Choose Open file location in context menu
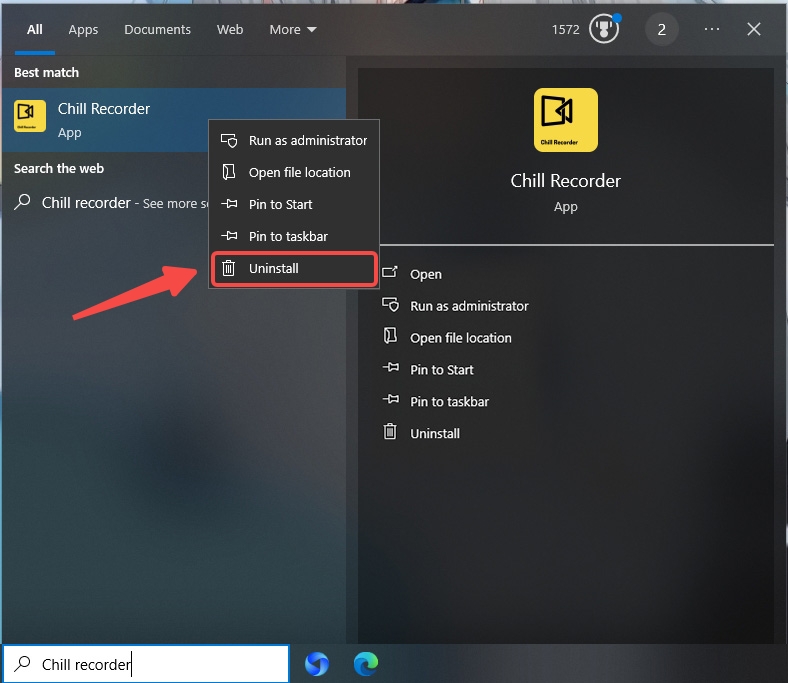 (x=293, y=172)
